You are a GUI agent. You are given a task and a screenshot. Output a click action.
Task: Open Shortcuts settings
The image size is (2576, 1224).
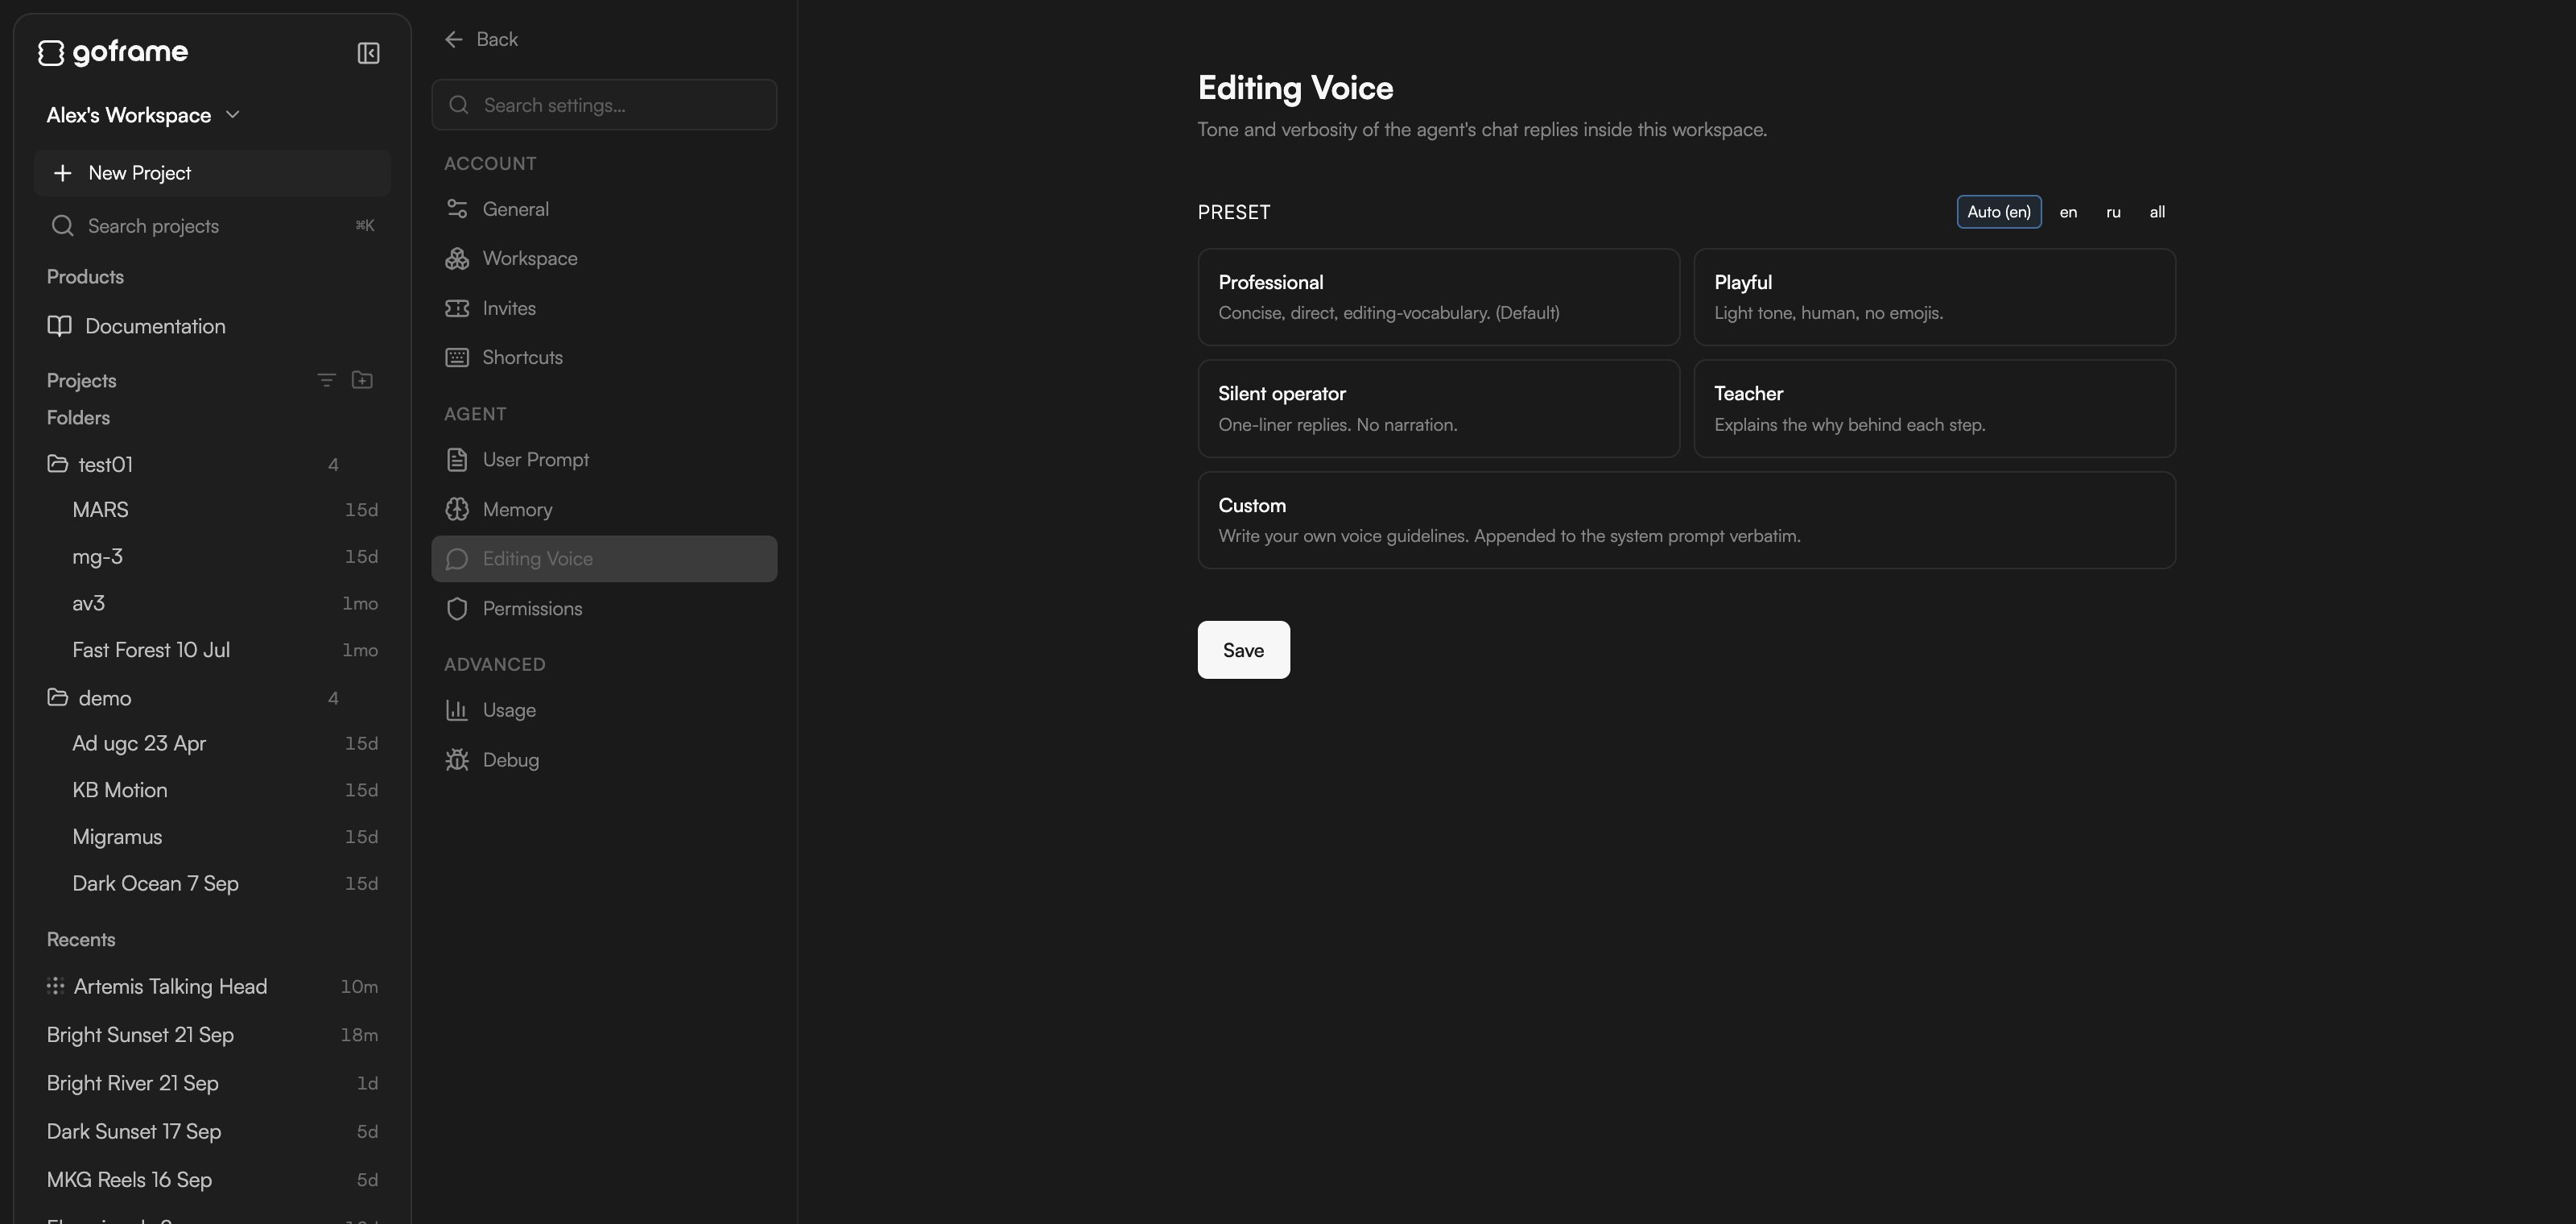[604, 357]
